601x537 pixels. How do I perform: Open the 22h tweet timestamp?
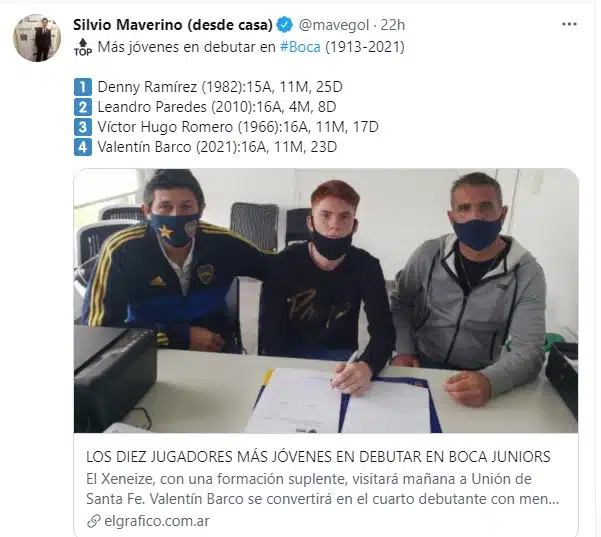tap(392, 25)
